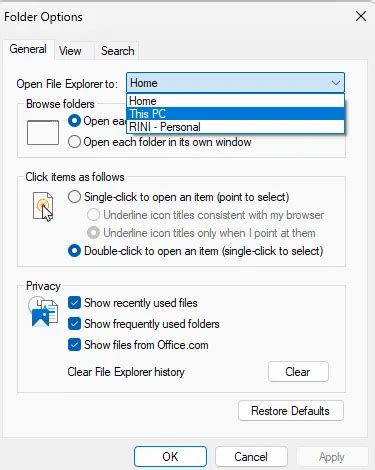The image size is (375, 470).
Task: Click the Browse folders window preview icon
Action: click(x=43, y=133)
